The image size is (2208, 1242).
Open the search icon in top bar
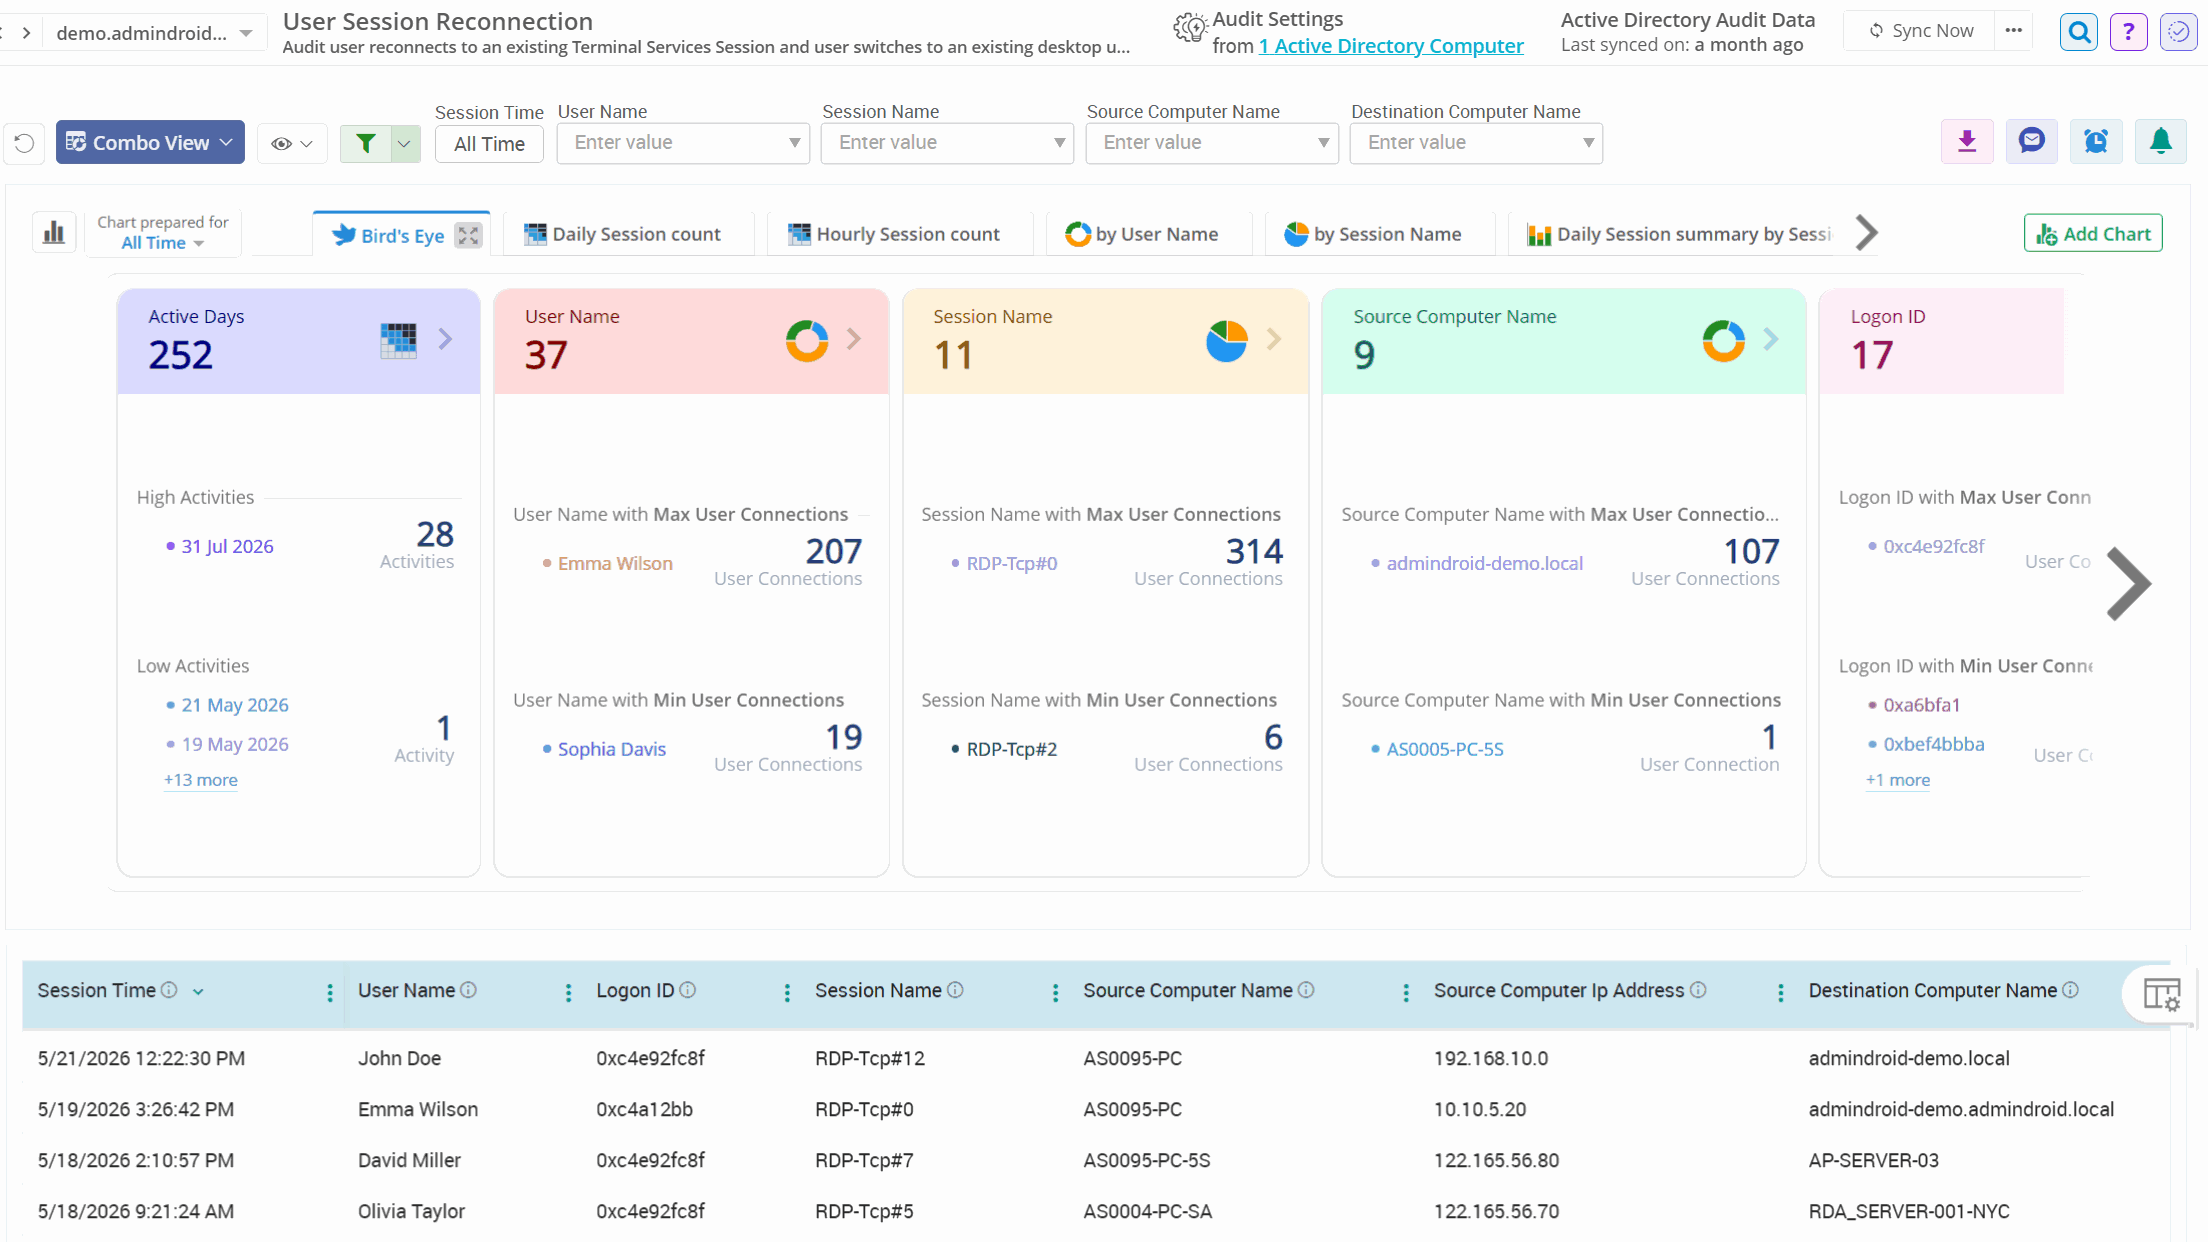(2079, 32)
